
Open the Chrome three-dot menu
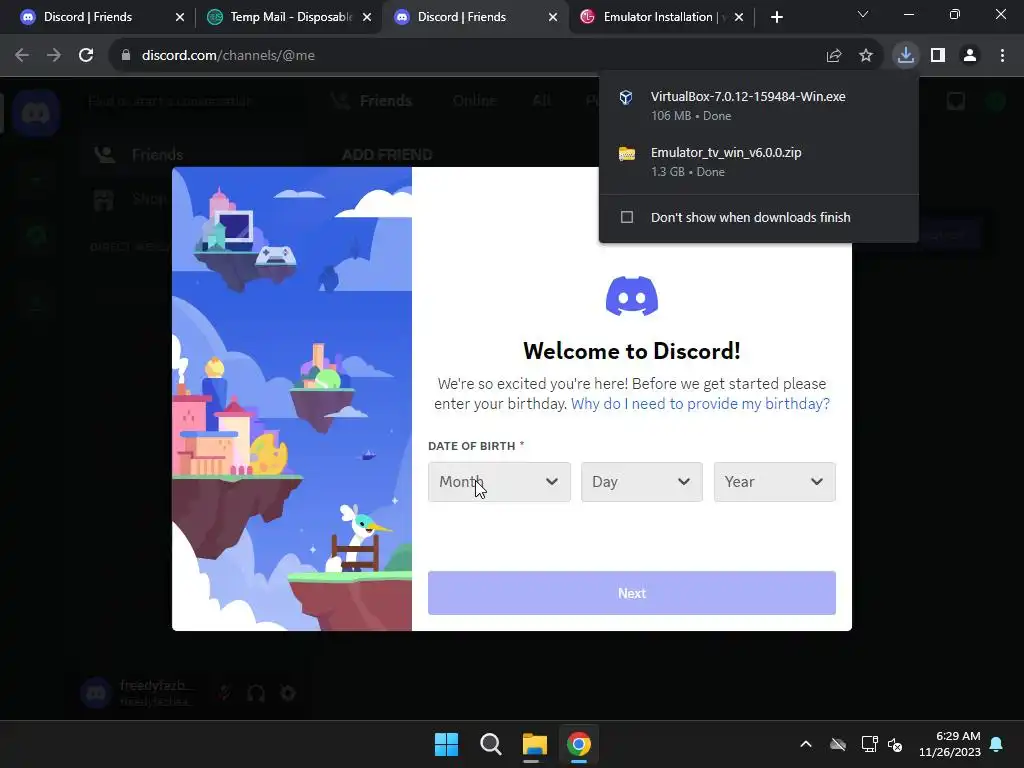pos(1002,55)
